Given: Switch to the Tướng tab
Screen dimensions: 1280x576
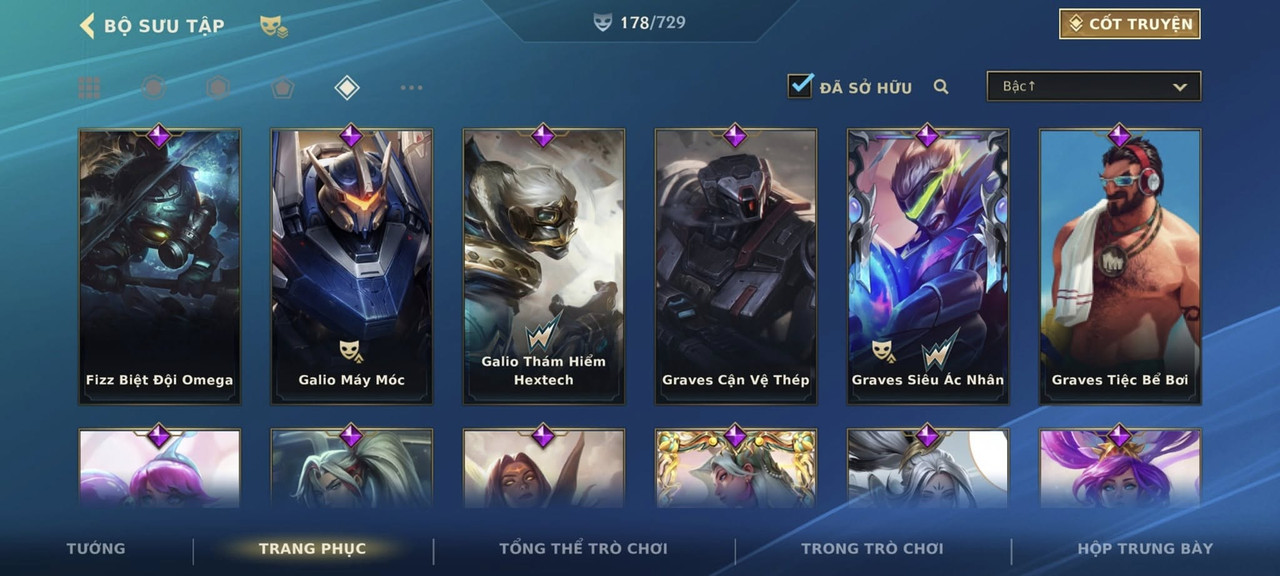Looking at the screenshot, I should [96, 548].
